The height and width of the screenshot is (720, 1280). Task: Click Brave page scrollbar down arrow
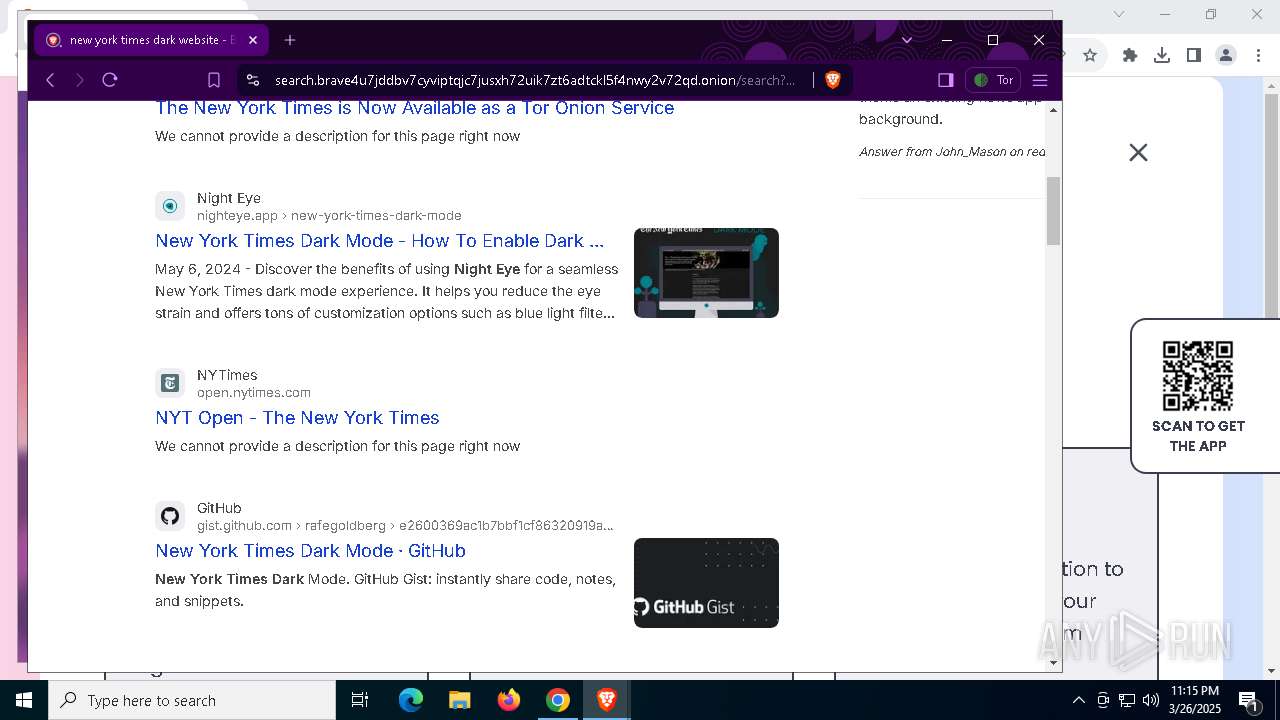tap(1053, 662)
